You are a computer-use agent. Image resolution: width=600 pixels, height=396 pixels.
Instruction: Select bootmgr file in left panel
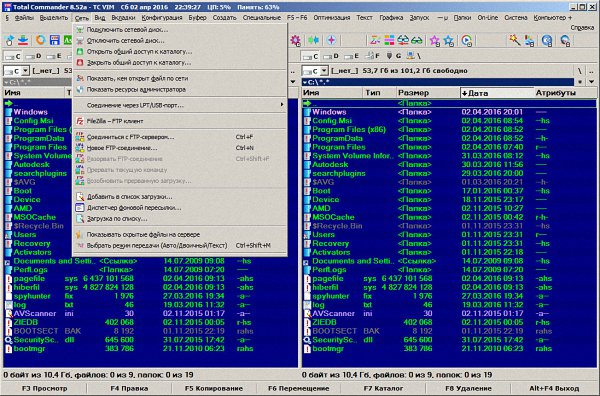[150, 349]
